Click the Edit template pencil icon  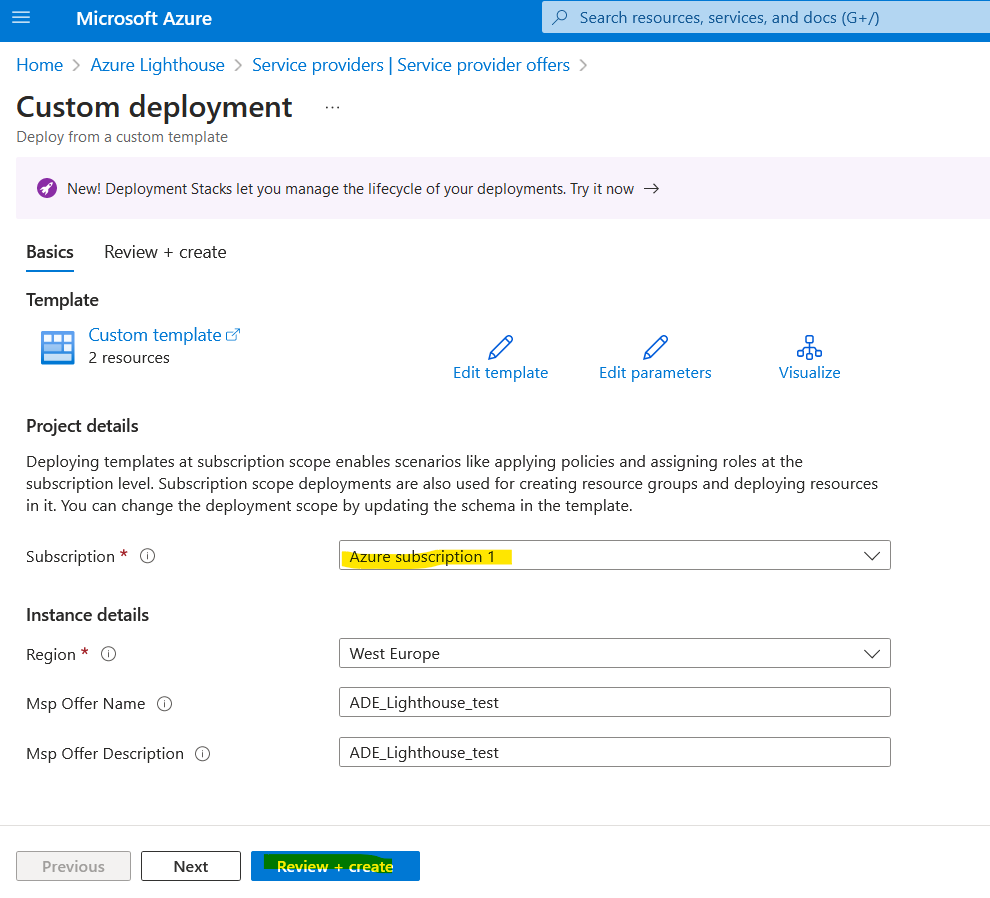[501, 347]
